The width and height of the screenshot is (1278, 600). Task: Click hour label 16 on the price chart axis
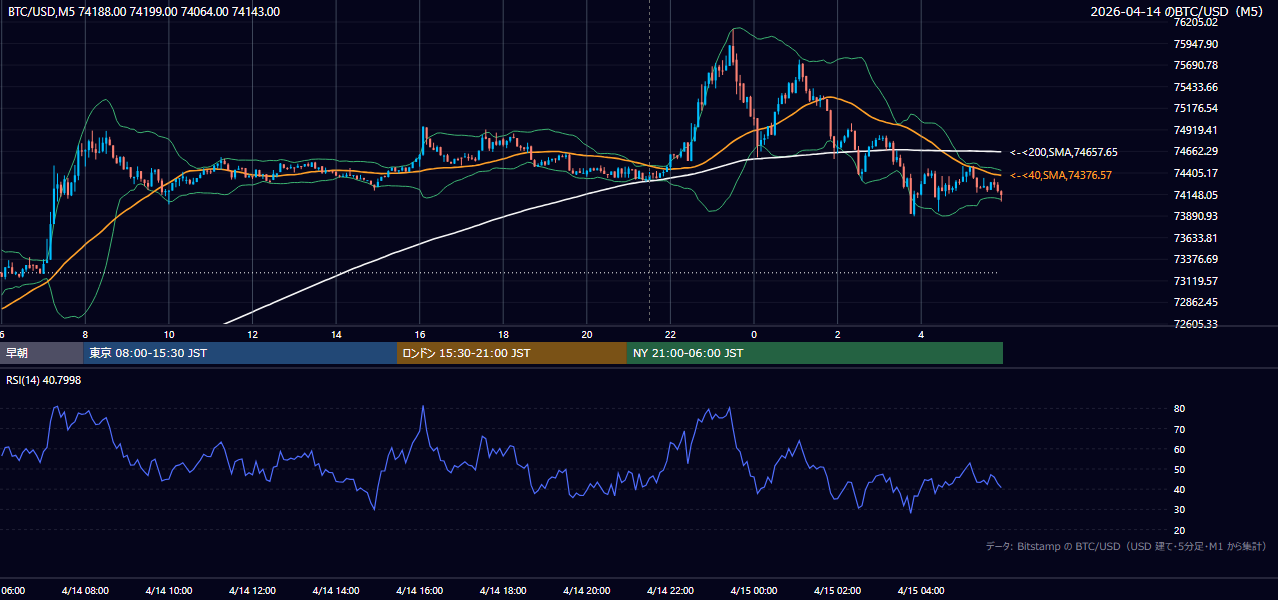pos(420,334)
